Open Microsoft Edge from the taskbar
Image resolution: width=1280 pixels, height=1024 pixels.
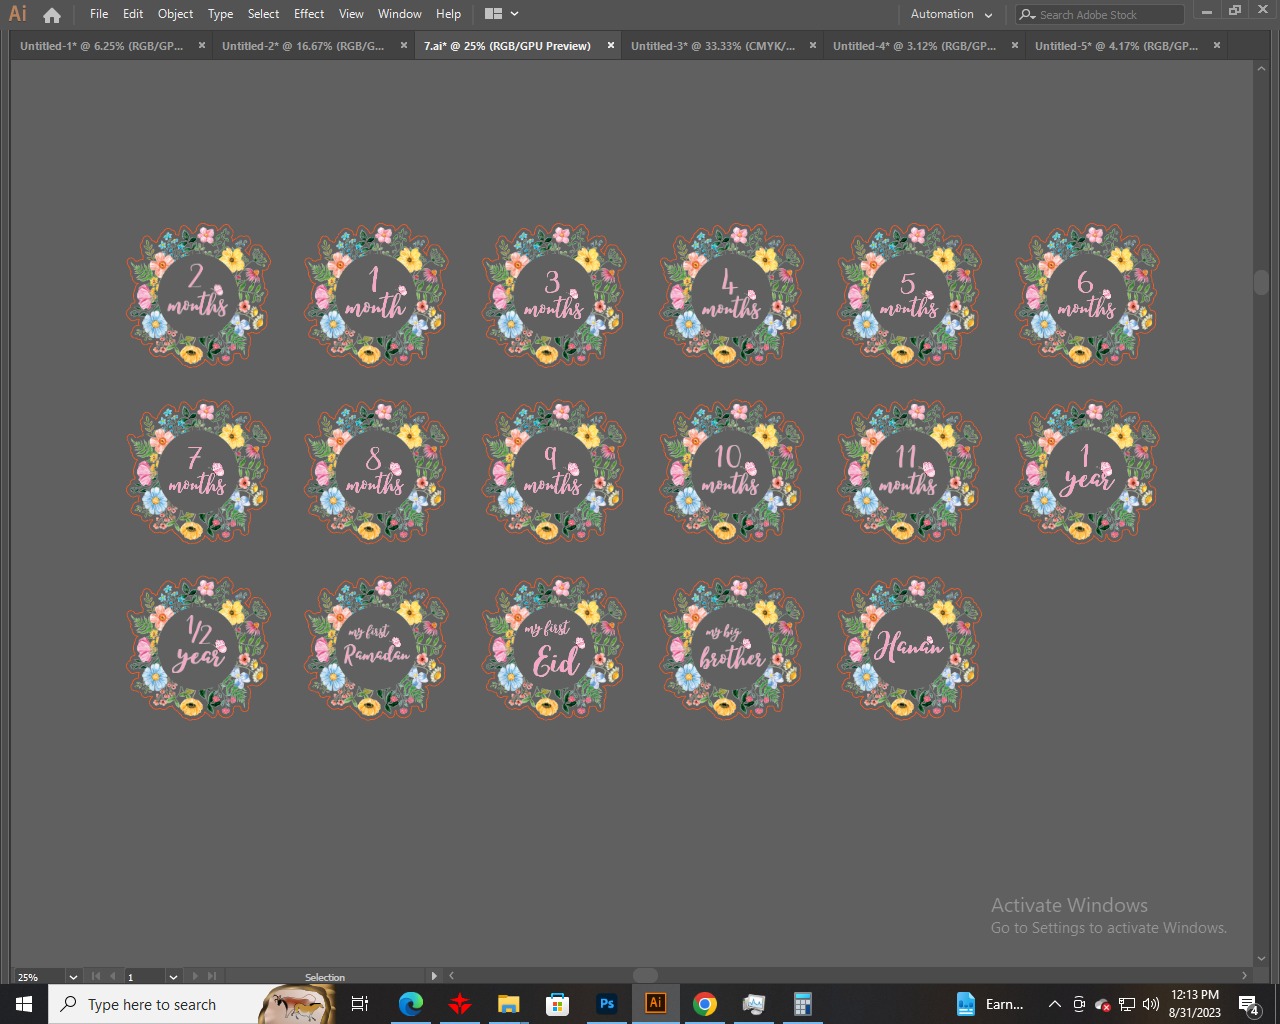click(410, 1004)
